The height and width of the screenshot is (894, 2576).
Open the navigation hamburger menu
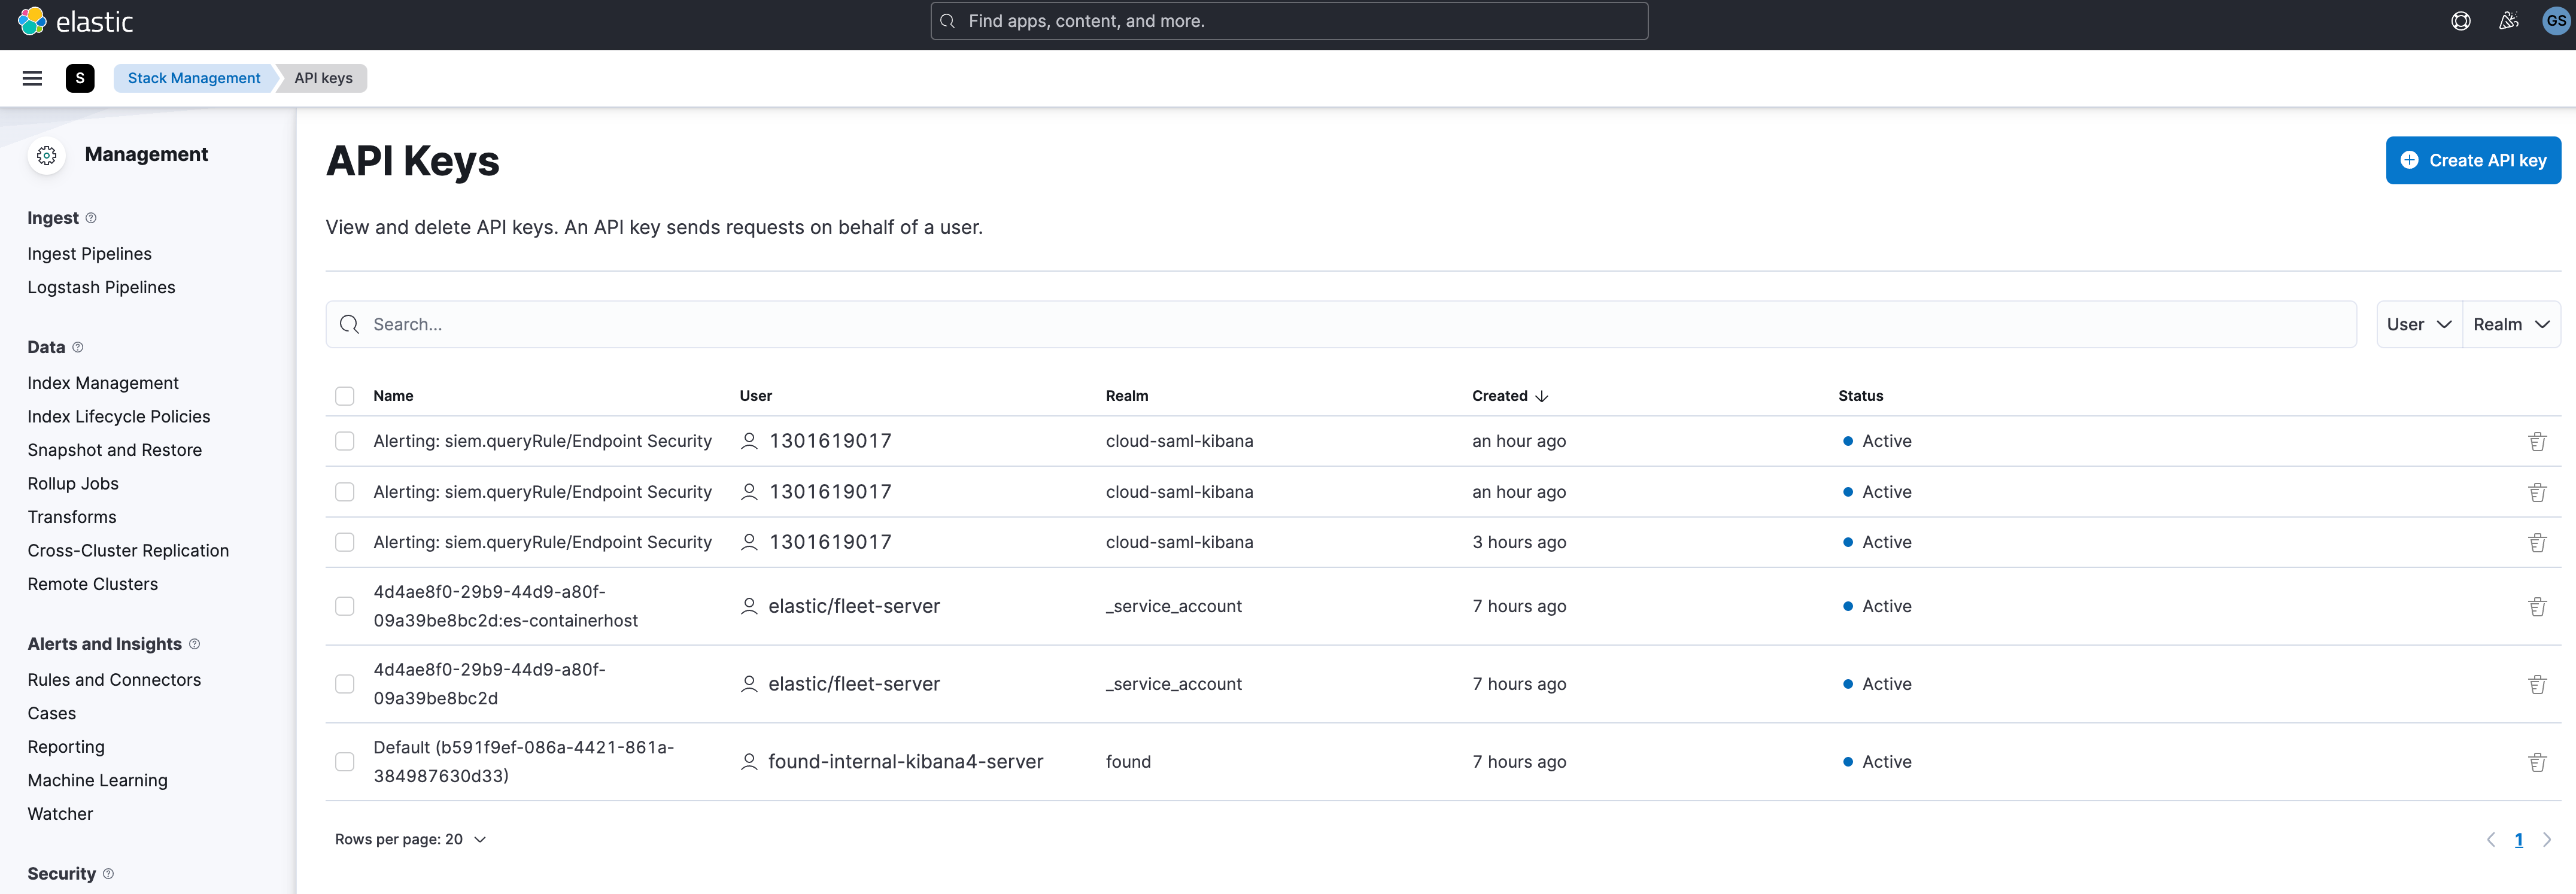tap(32, 78)
